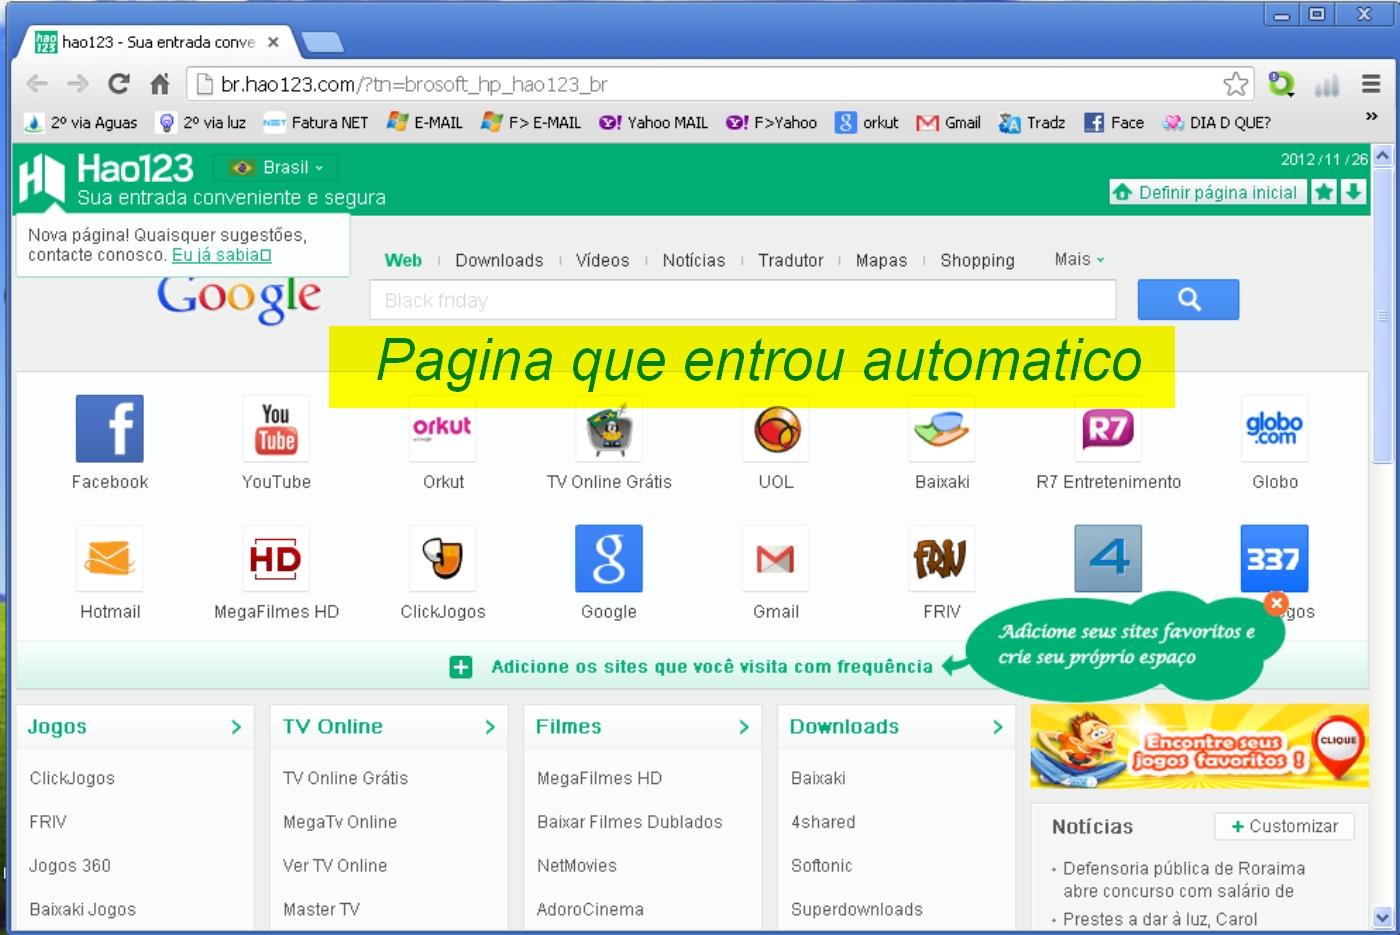Viewport: 1400px width, 935px height.
Task: Click the Hao123 download arrow button
Action: 1353,192
